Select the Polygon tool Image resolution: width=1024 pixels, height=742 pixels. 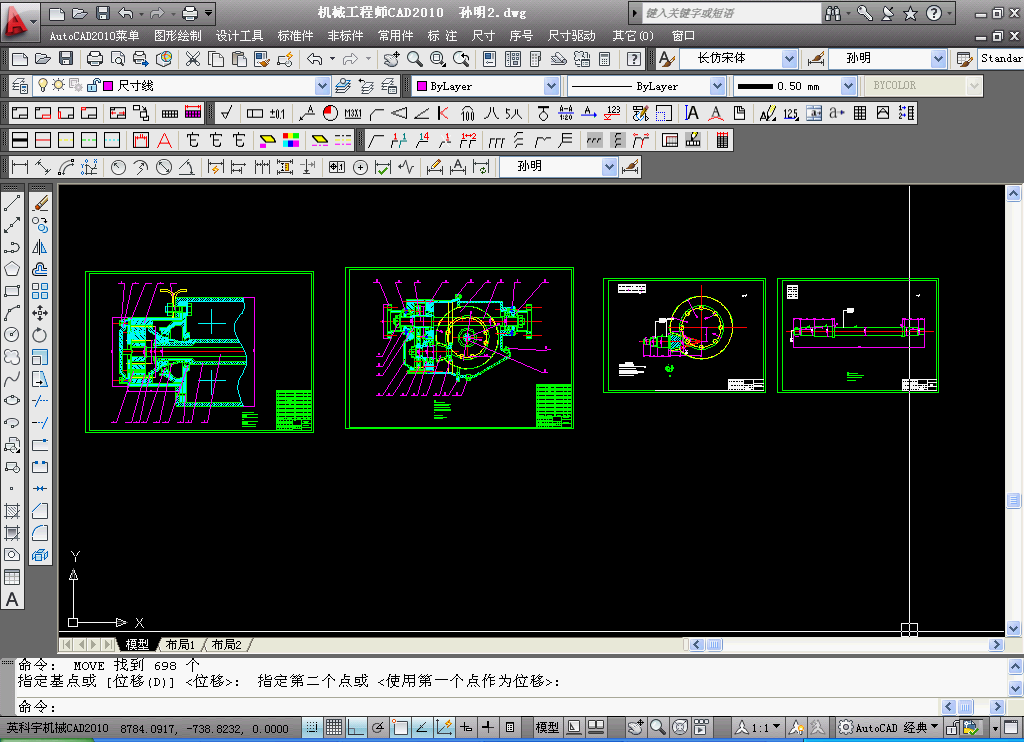12,269
